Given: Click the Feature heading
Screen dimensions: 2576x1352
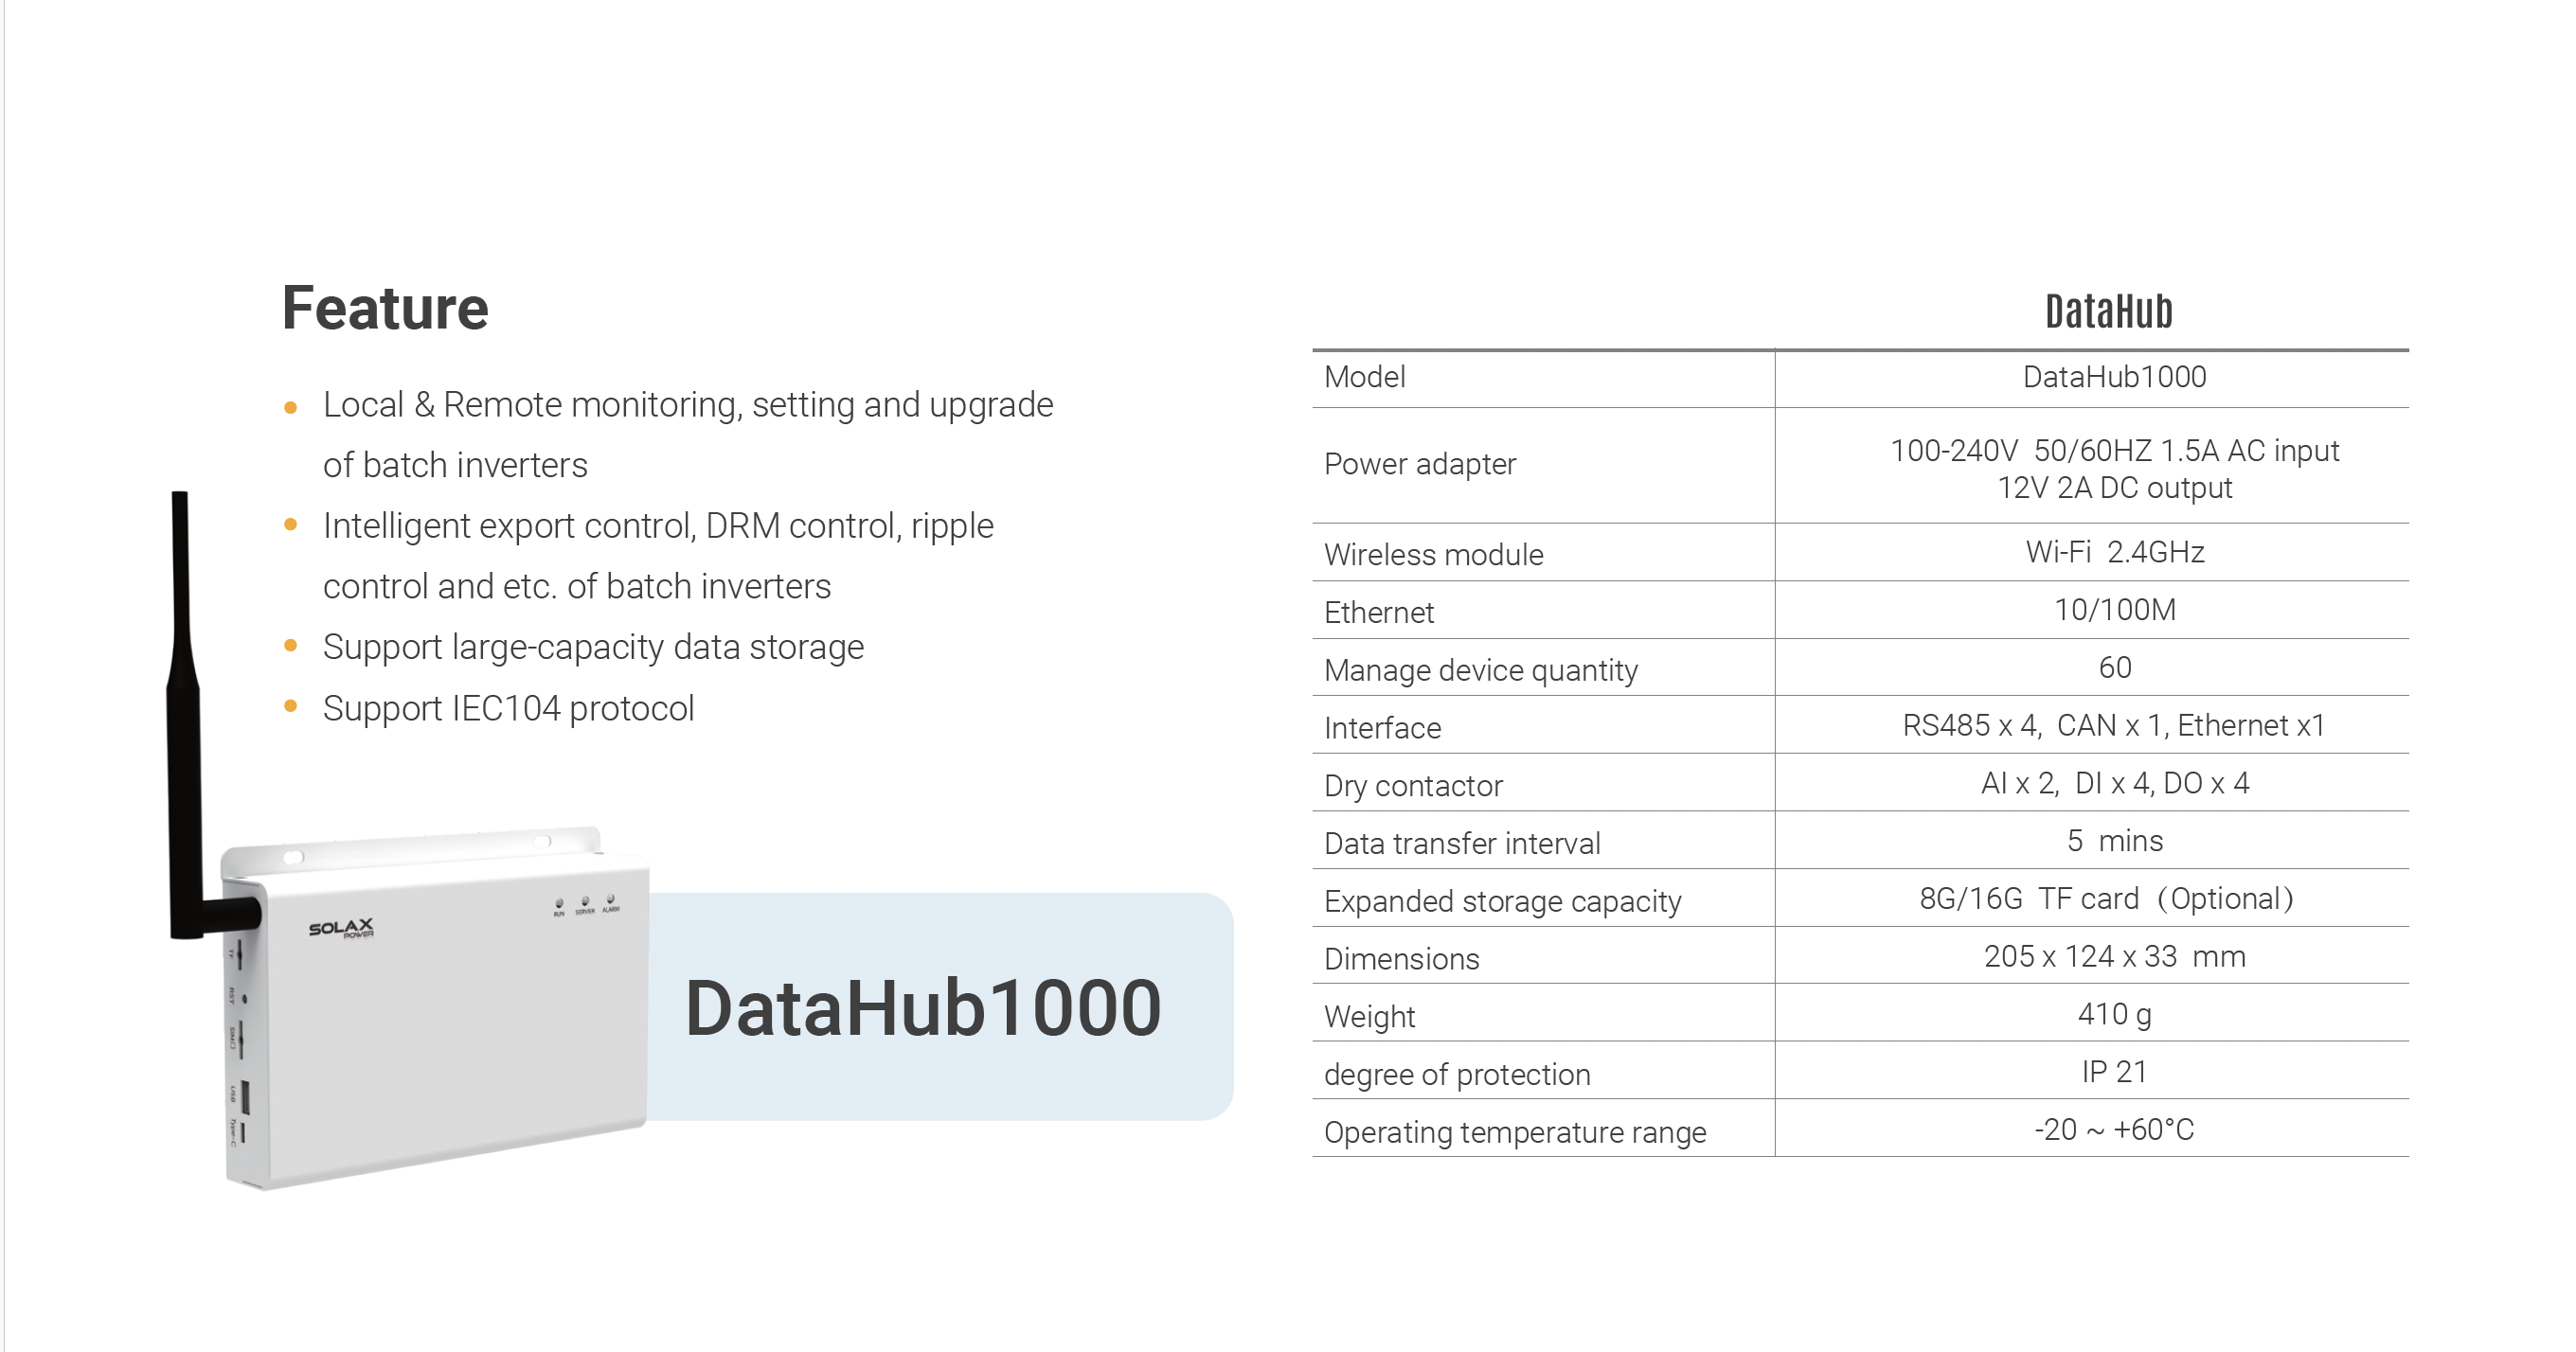Looking at the screenshot, I should tap(385, 308).
